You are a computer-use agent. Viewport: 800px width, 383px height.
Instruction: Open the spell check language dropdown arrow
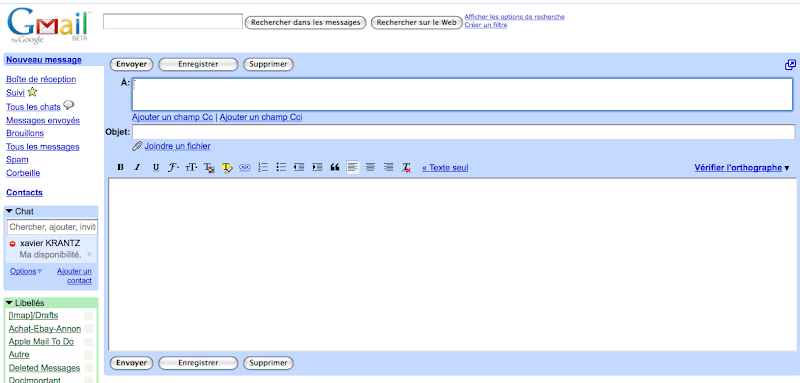[787, 168]
